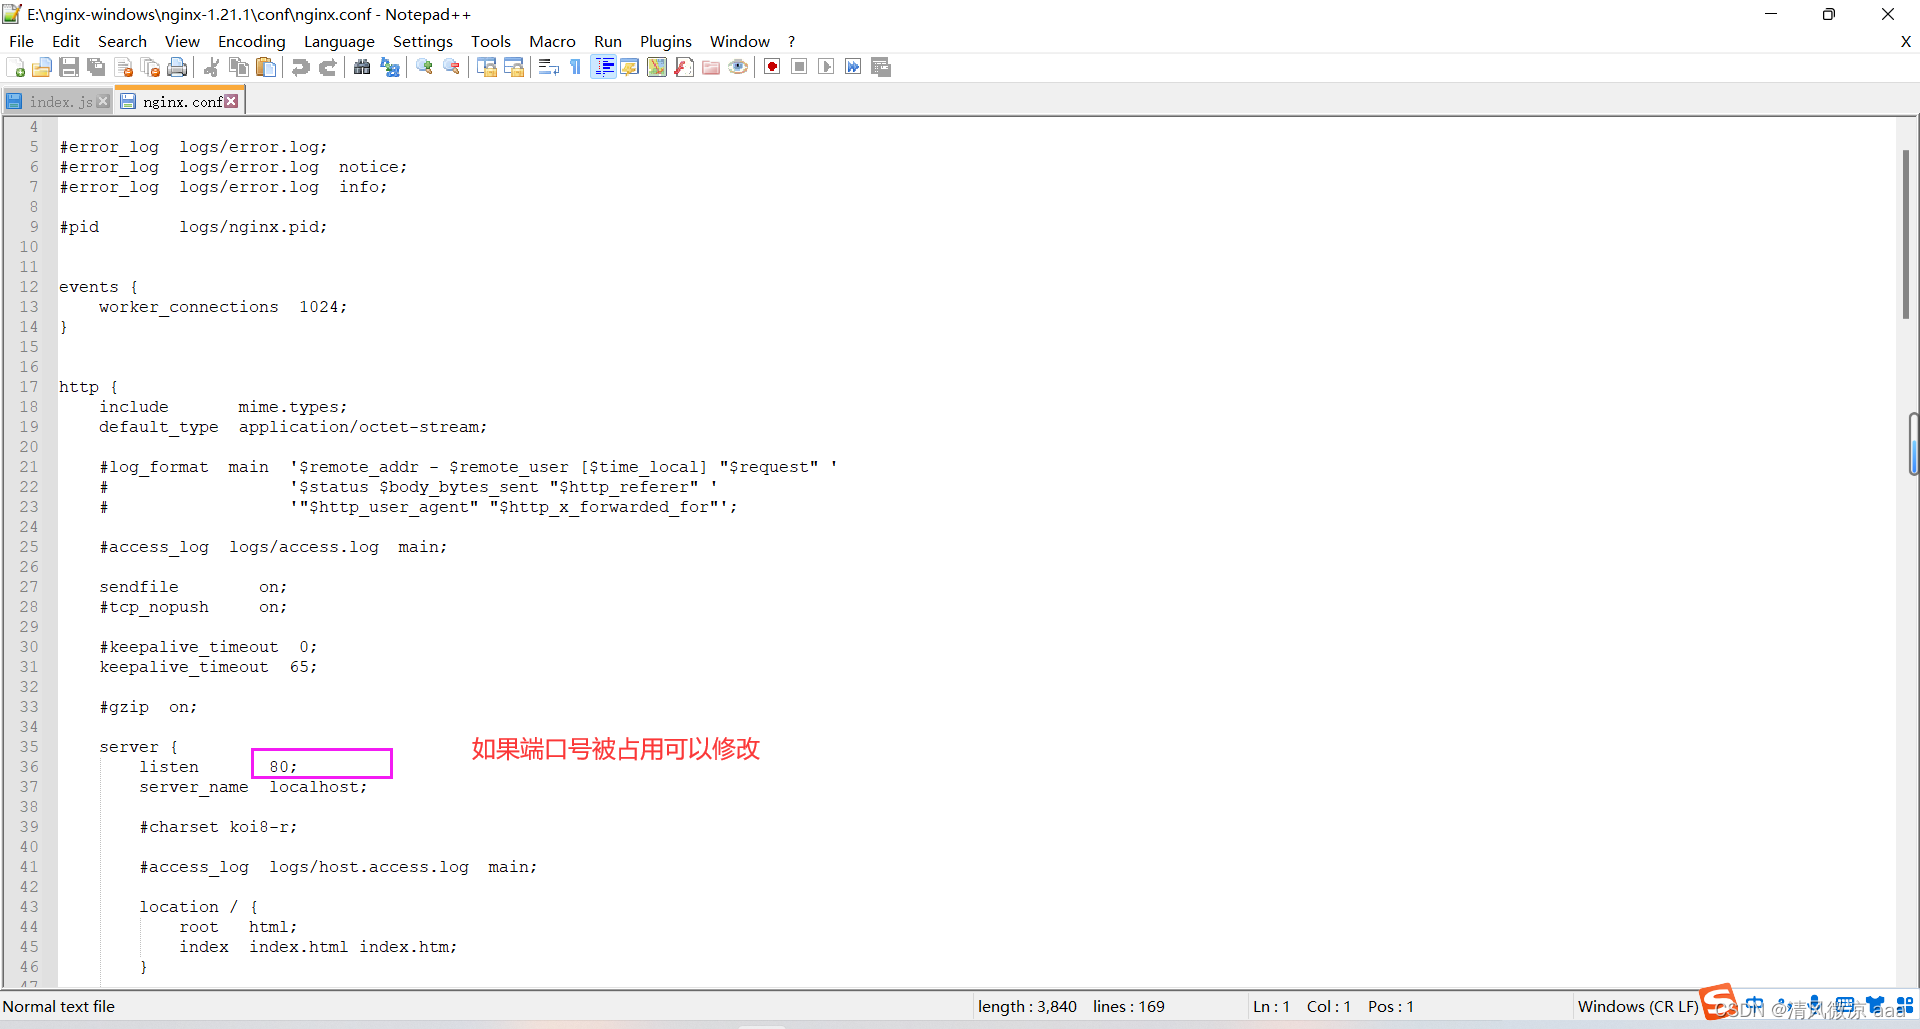1920x1029 pixels.
Task: Open the Macro menu
Action: [552, 41]
